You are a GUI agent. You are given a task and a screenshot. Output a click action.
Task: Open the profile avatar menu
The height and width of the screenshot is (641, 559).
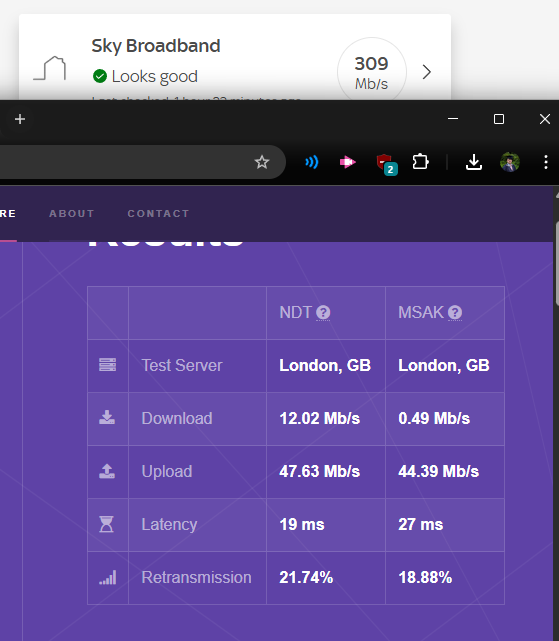[x=510, y=162]
